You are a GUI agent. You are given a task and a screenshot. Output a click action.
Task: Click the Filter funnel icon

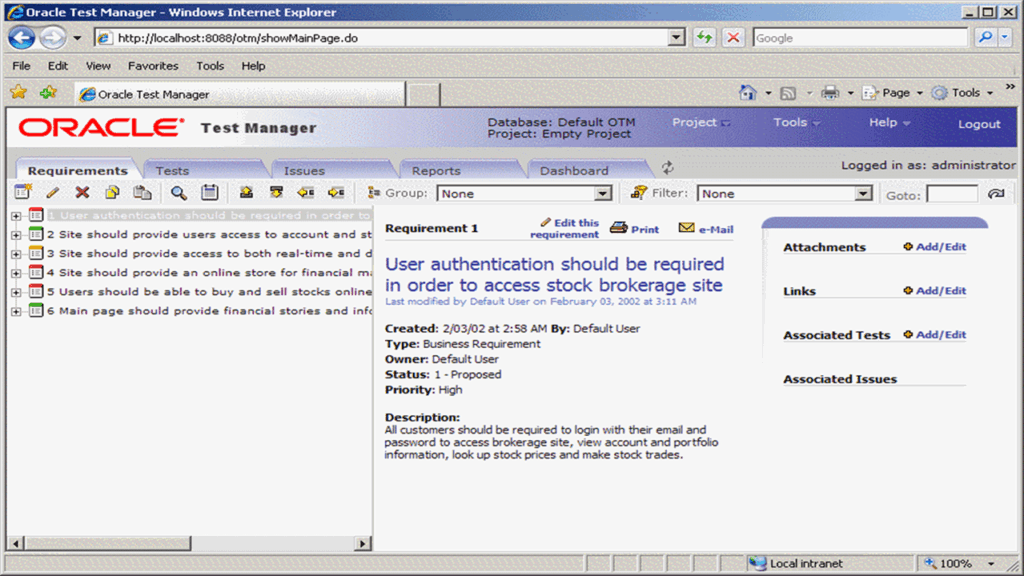(639, 192)
